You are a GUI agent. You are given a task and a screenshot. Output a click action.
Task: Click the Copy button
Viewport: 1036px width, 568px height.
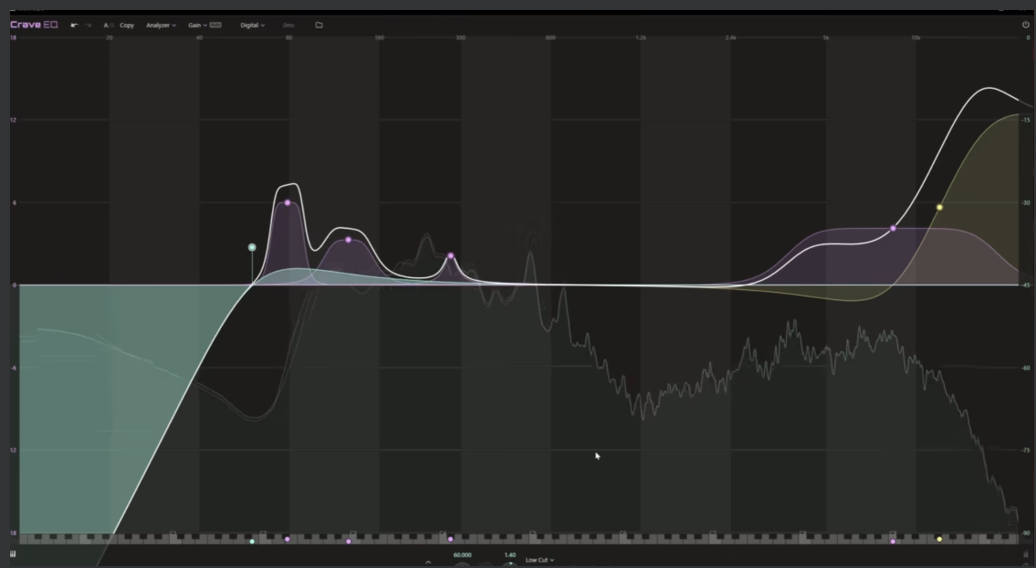(127, 25)
